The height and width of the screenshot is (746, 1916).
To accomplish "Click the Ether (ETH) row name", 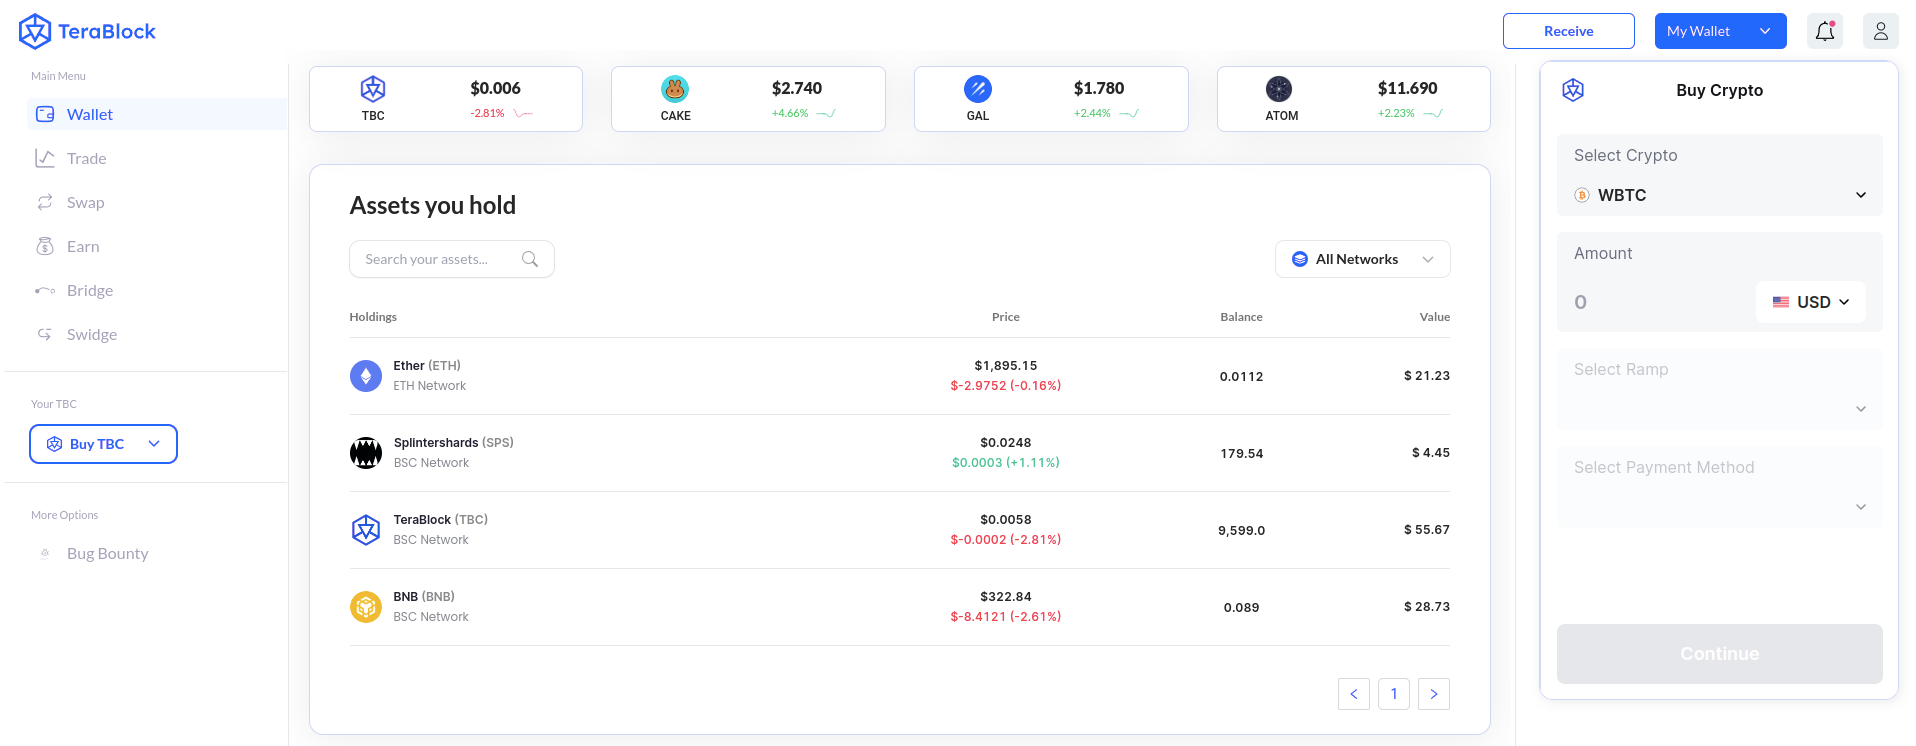I will pyautogui.click(x=427, y=366).
